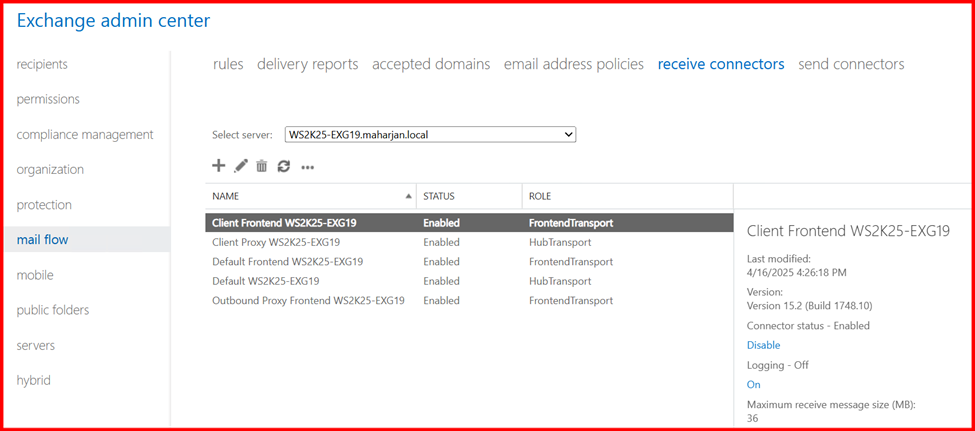Open the rules tab
The height and width of the screenshot is (431, 975).
point(228,64)
